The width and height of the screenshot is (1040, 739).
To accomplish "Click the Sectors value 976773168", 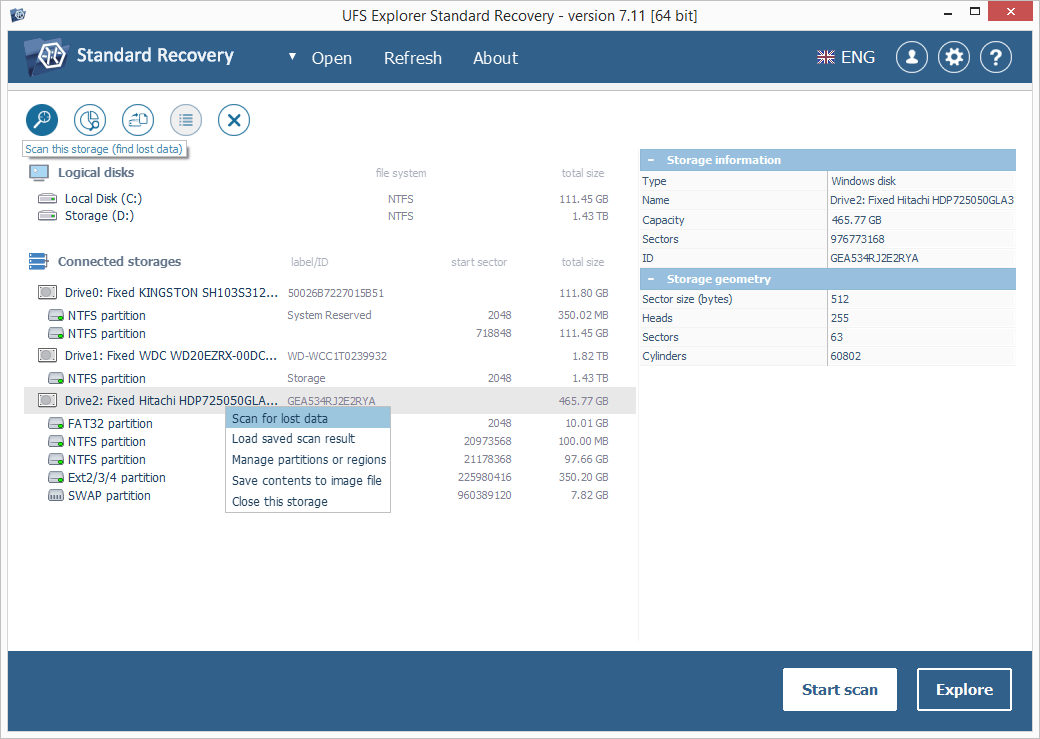I will [x=858, y=239].
